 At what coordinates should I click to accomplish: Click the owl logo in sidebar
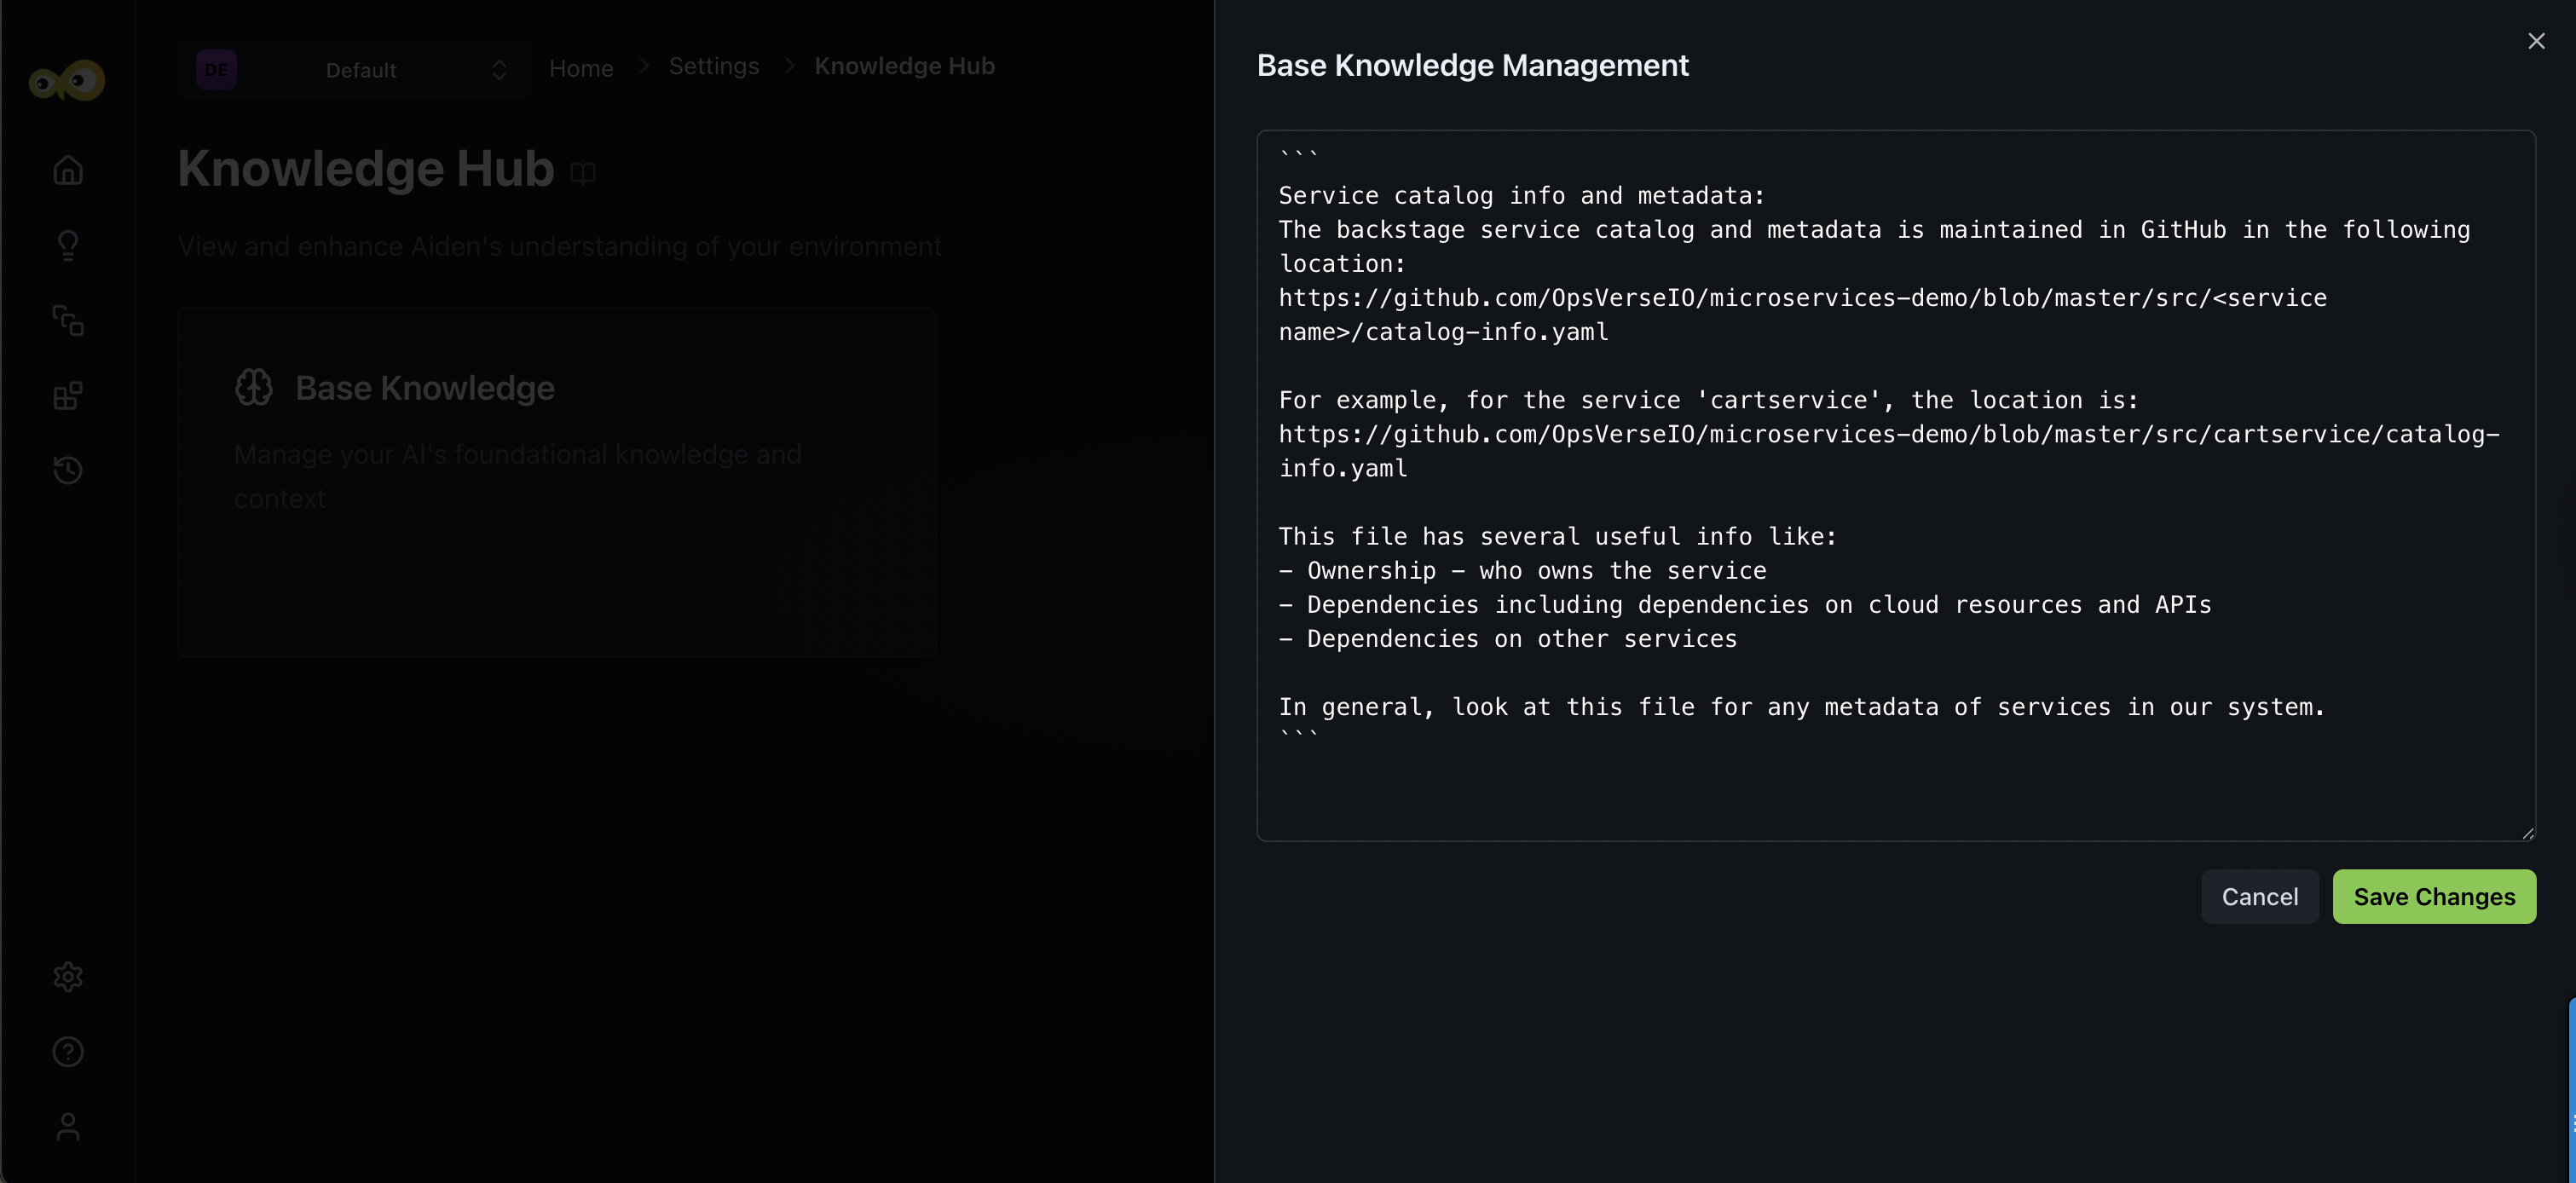[67, 80]
